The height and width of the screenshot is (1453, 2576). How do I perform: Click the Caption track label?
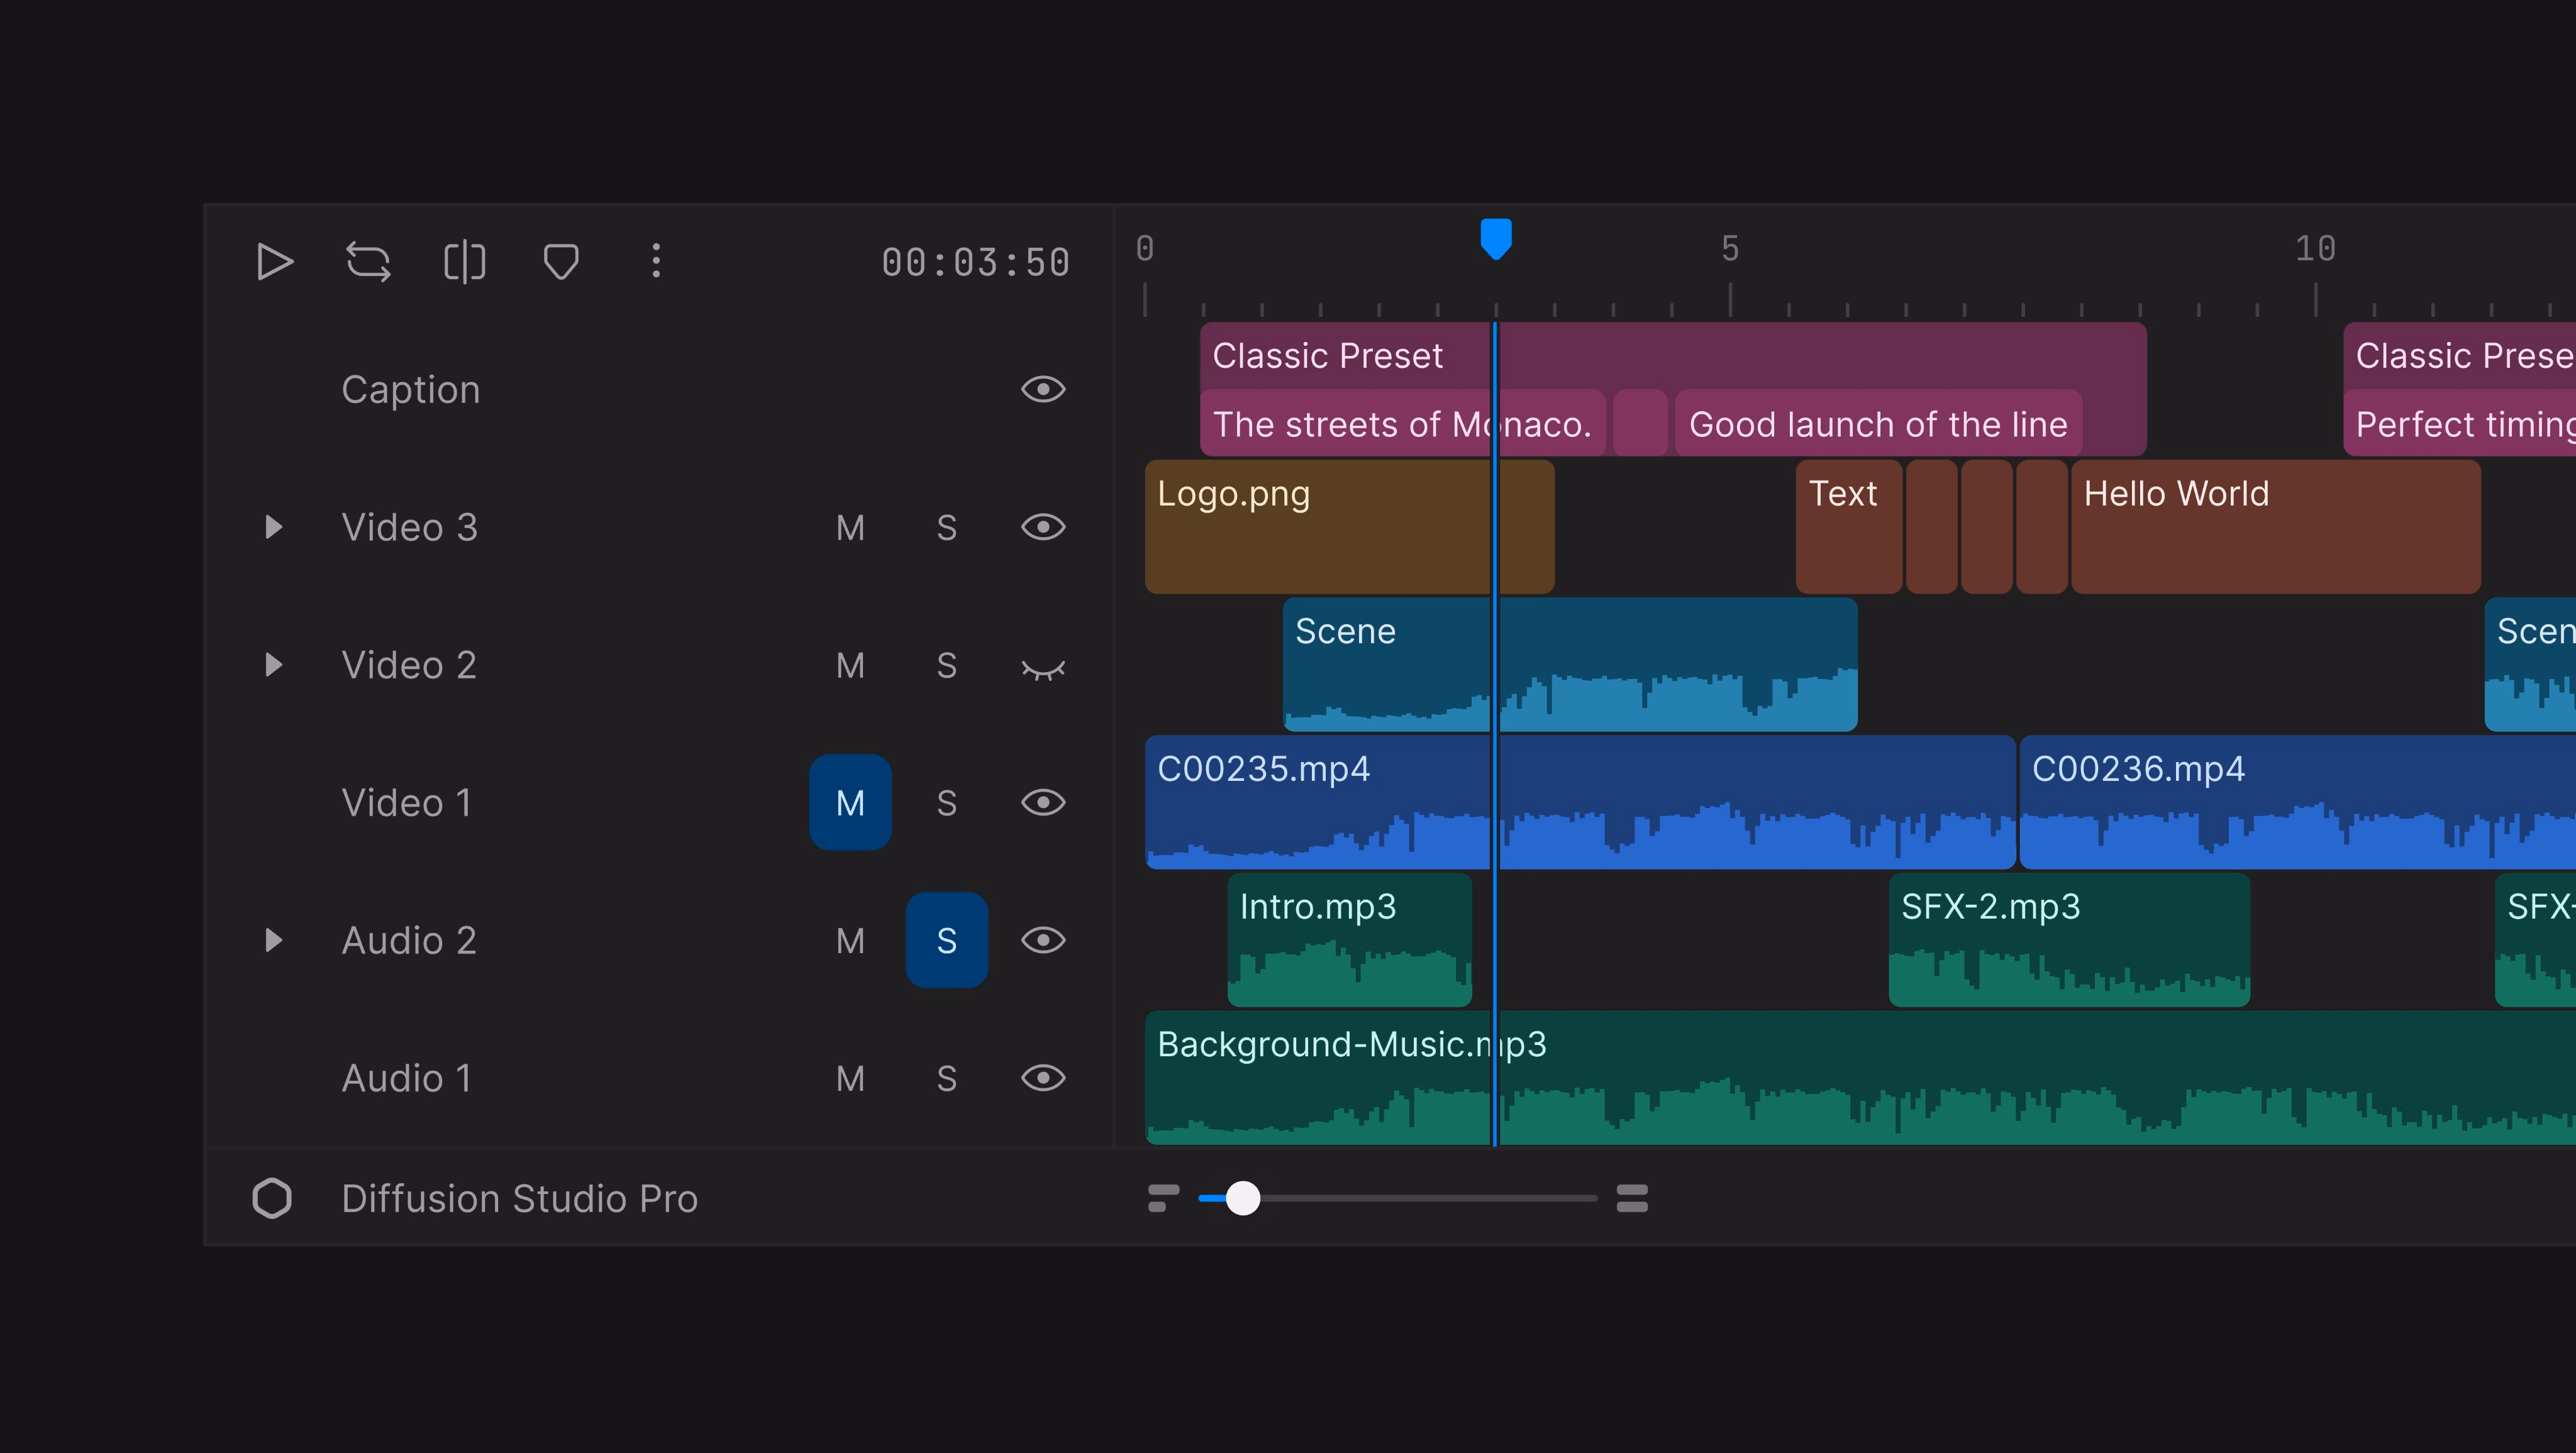point(411,389)
